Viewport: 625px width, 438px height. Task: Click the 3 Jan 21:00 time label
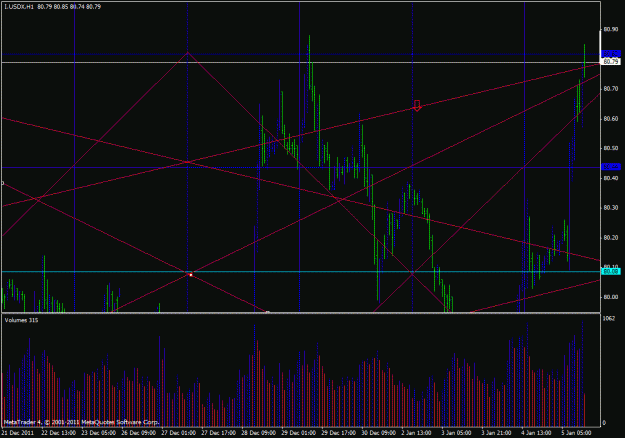(x=496, y=433)
